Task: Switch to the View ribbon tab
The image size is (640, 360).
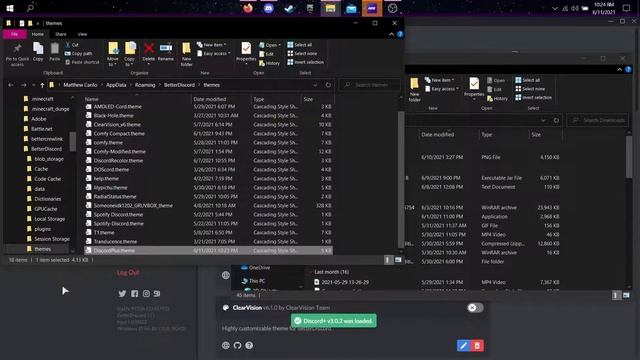Action: (x=82, y=34)
